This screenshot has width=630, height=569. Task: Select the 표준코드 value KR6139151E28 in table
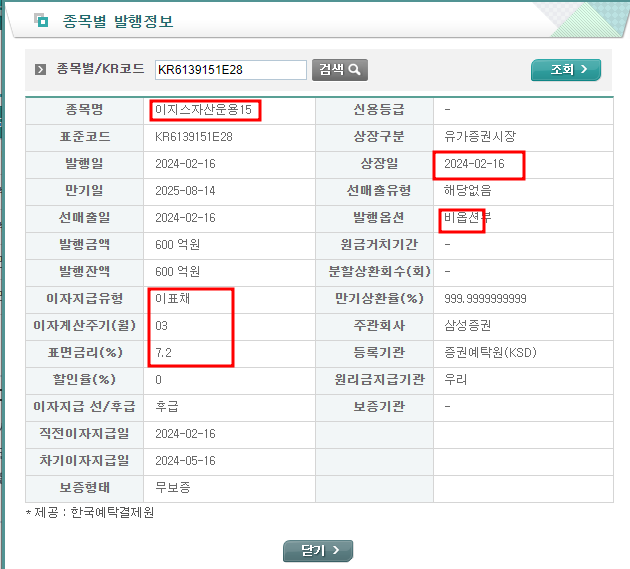point(194,137)
